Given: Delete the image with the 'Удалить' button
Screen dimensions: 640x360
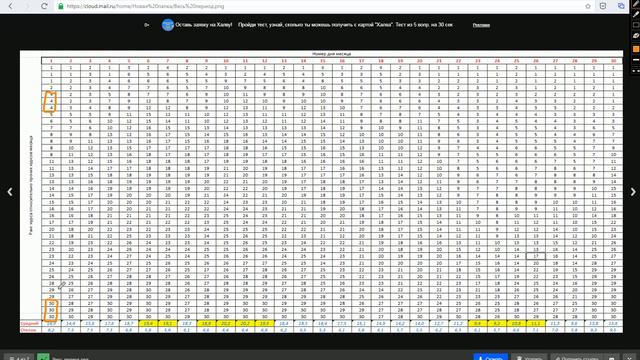Looking at the screenshot, I should [x=529, y=358].
